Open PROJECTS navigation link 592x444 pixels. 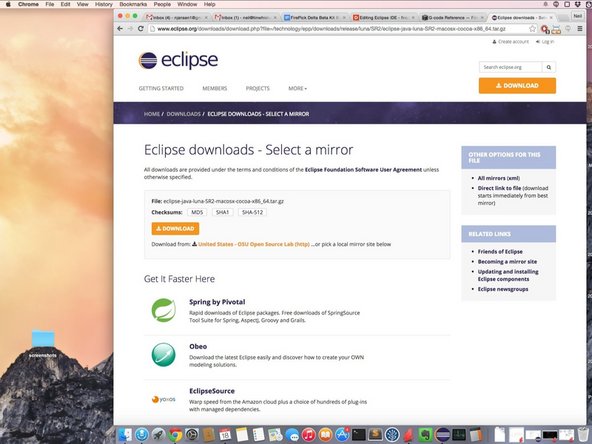[257, 88]
